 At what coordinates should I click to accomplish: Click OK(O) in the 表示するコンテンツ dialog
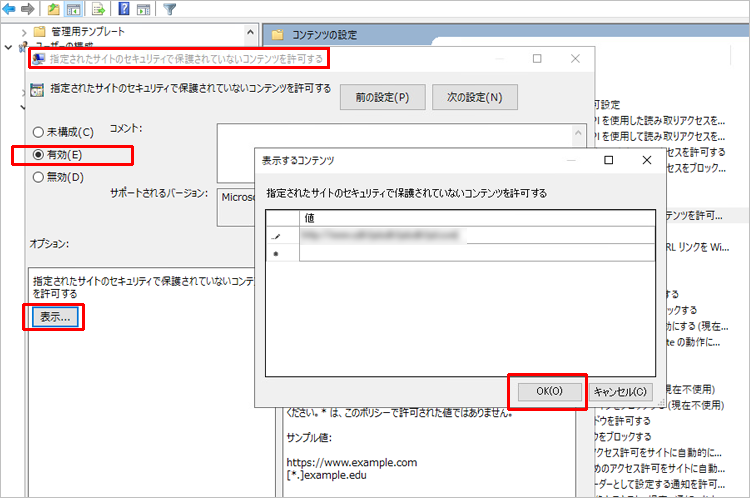tap(549, 392)
